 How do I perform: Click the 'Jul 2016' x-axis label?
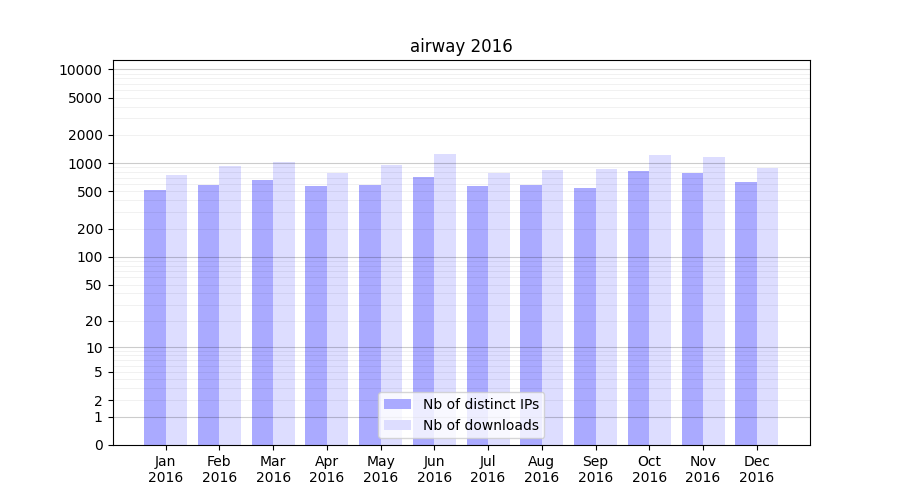[x=488, y=469]
